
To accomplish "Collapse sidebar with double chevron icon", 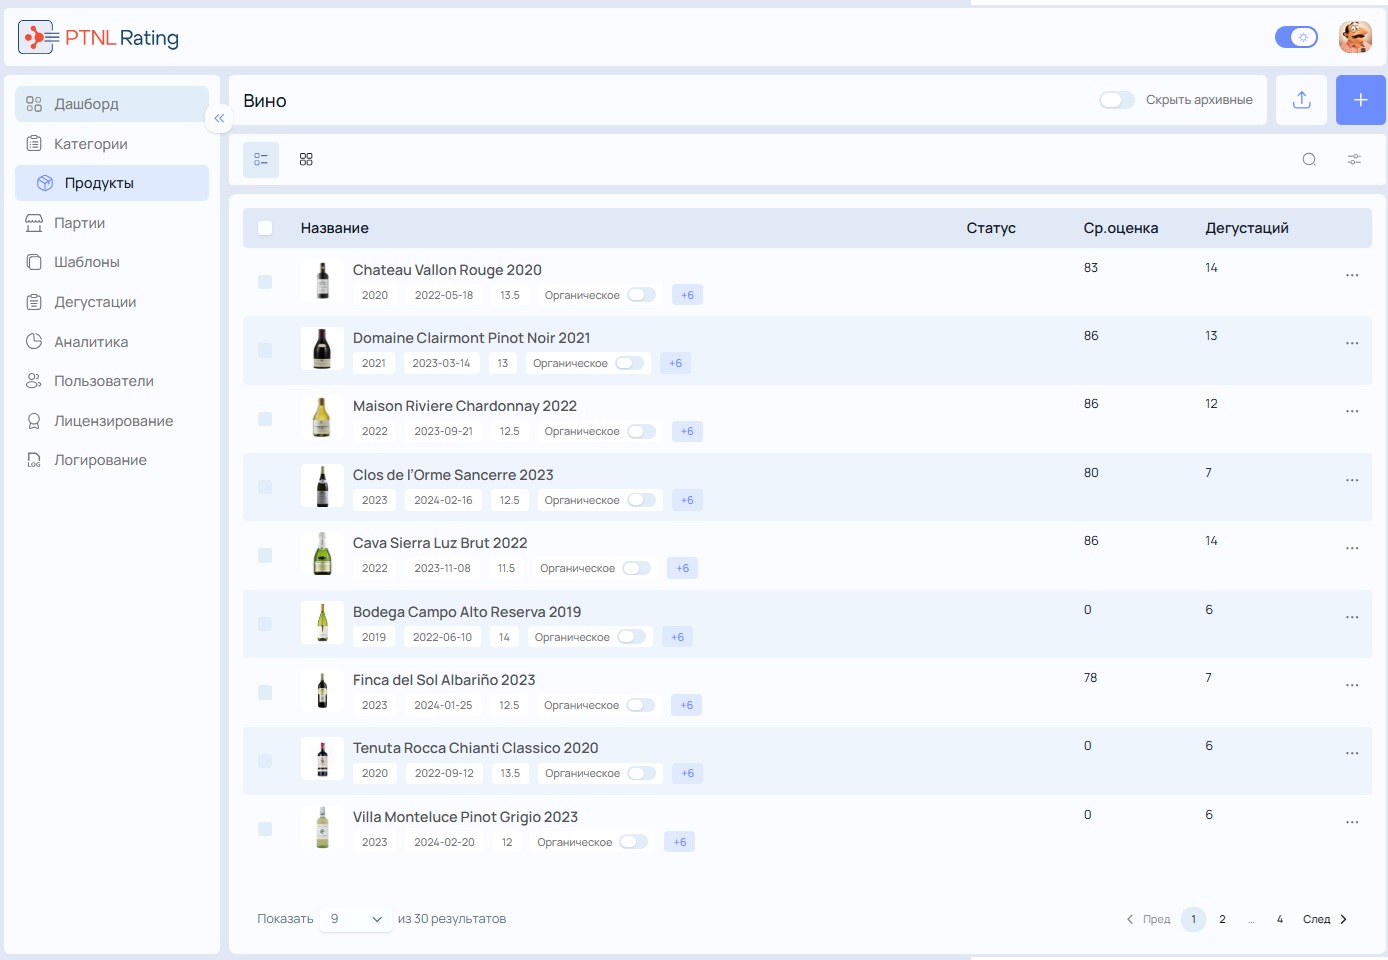I will [x=219, y=118].
